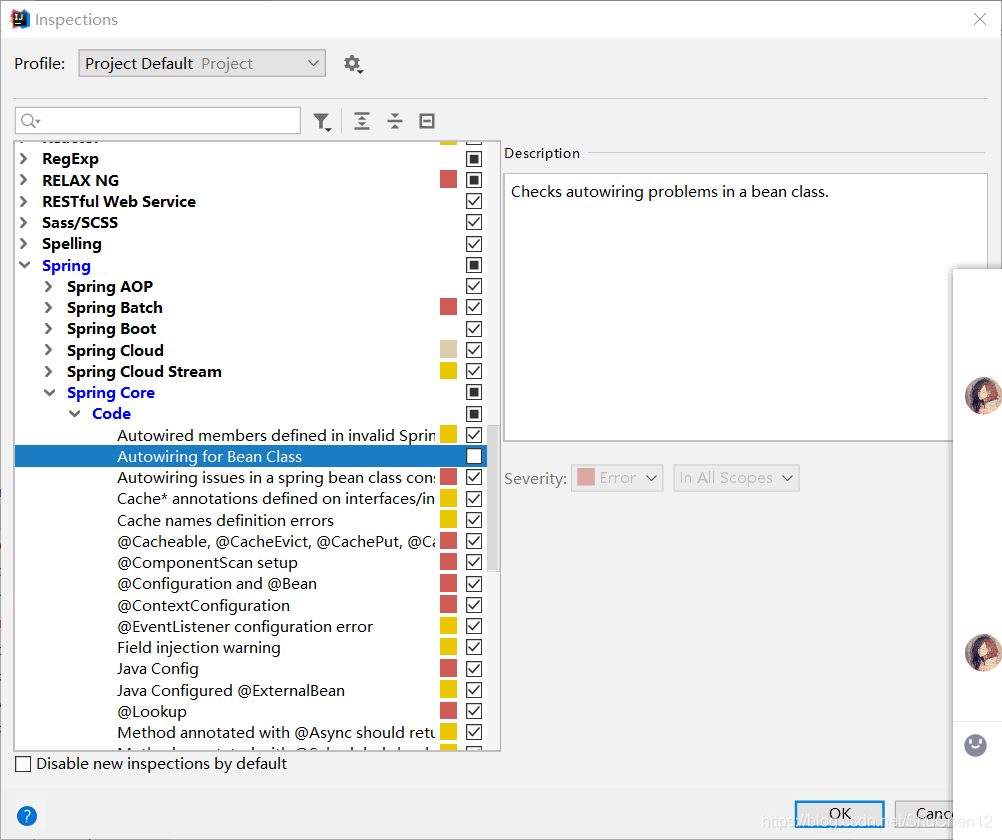Screen dimensions: 1002x840
Task: Check Disable new inspections by default
Action: [23, 764]
